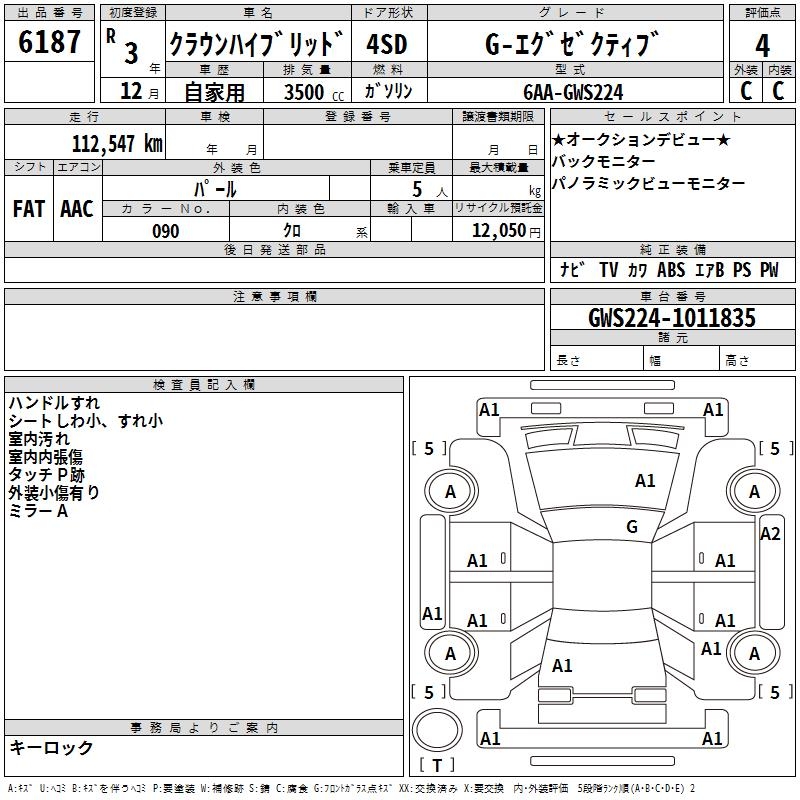Select the ナビ equipment entry
Viewport: 800px width, 800px height.
click(x=572, y=269)
